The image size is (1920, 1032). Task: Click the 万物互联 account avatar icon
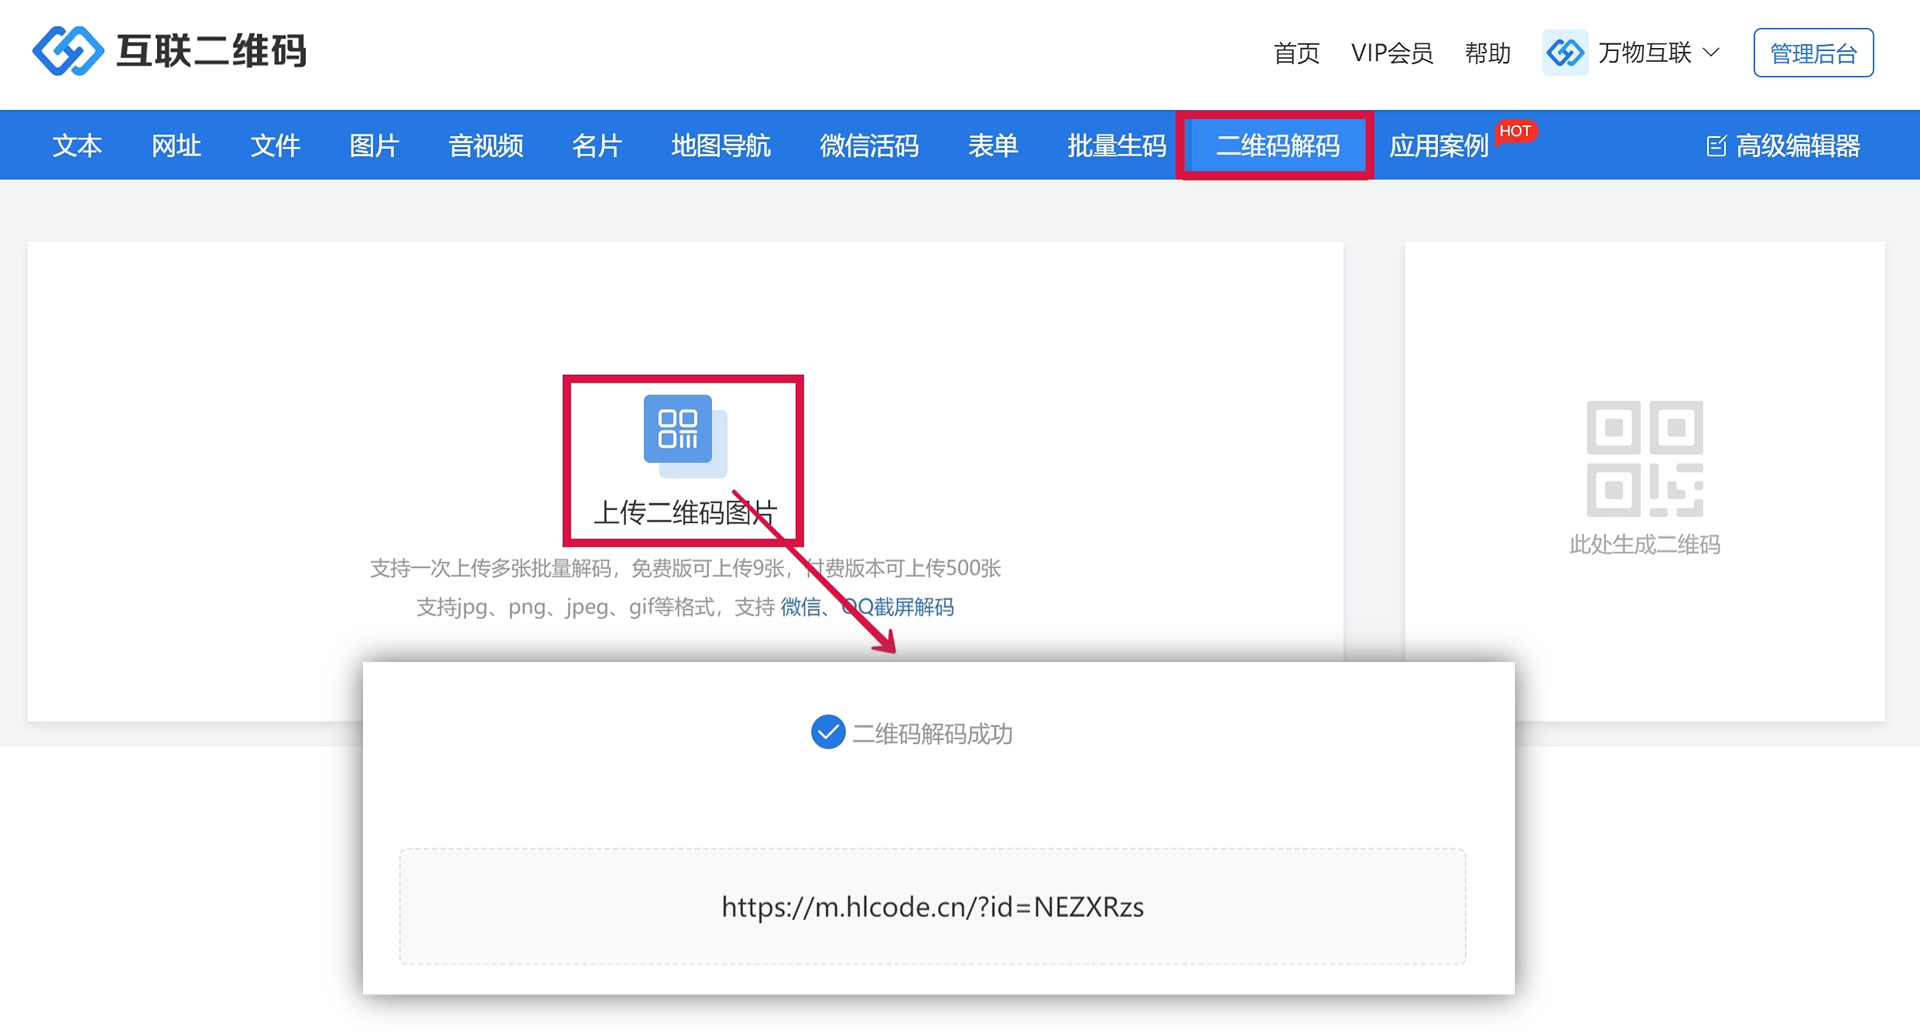1565,53
